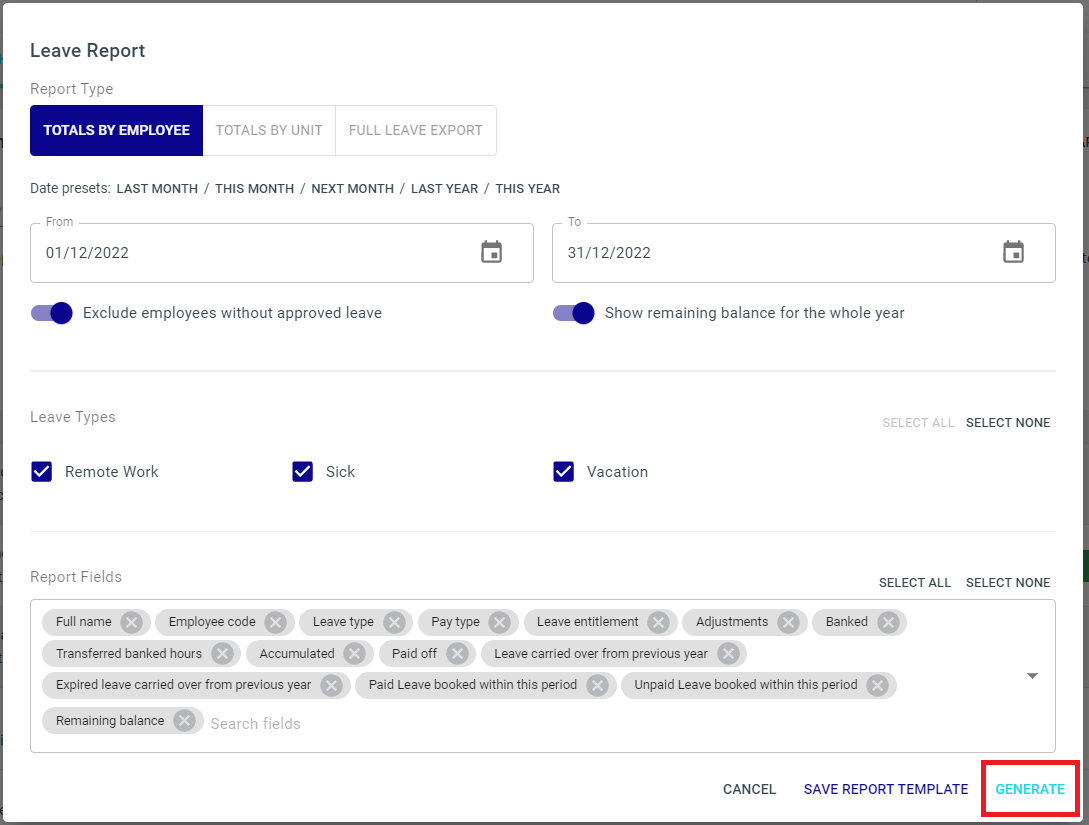Screen dimensions: 1089x825
Task: Click Select All for Leave Types
Action: [918, 423]
